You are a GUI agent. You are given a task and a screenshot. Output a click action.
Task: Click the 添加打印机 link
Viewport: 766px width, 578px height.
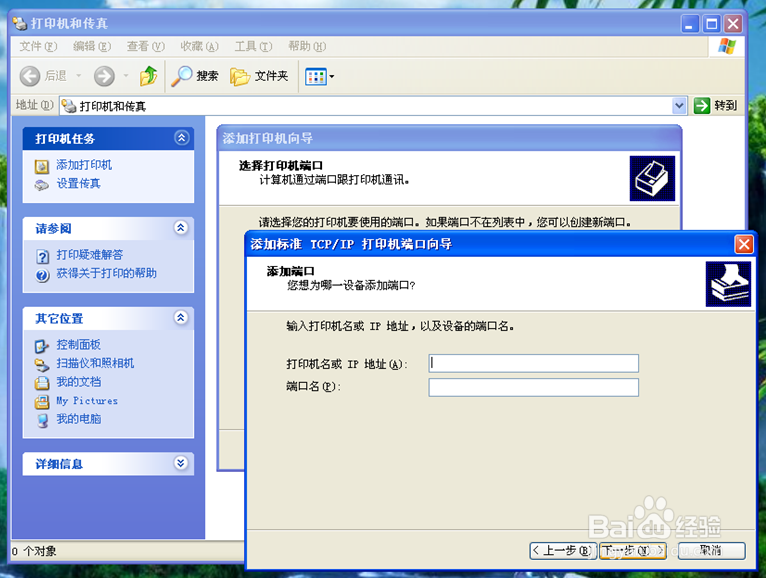tap(84, 165)
